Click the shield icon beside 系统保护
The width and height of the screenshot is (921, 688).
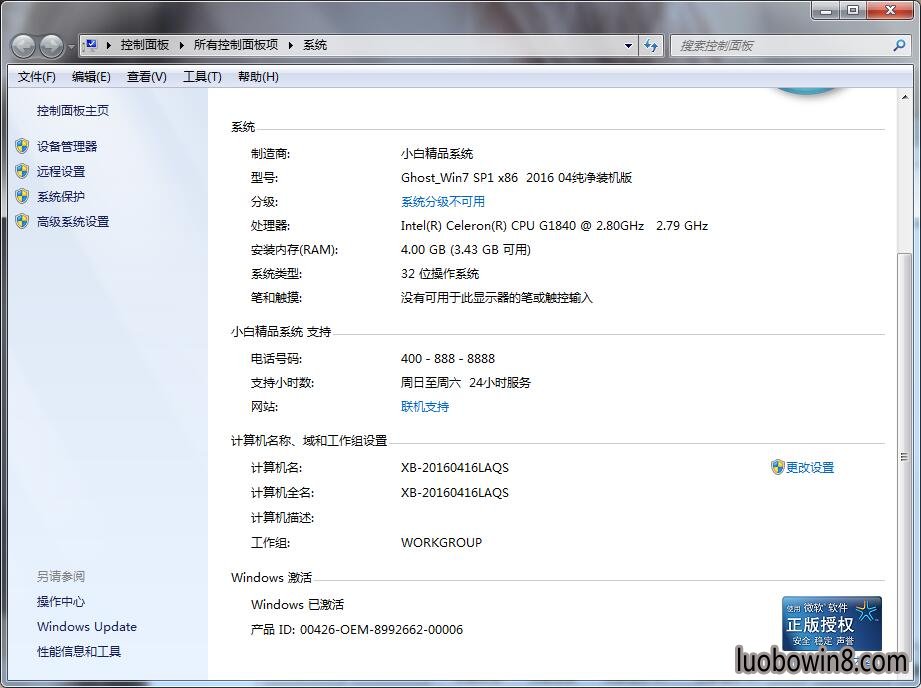pyautogui.click(x=22, y=196)
